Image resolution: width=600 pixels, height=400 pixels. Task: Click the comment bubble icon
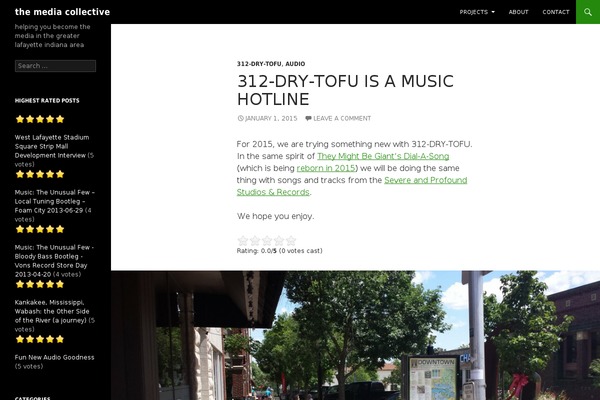point(308,118)
